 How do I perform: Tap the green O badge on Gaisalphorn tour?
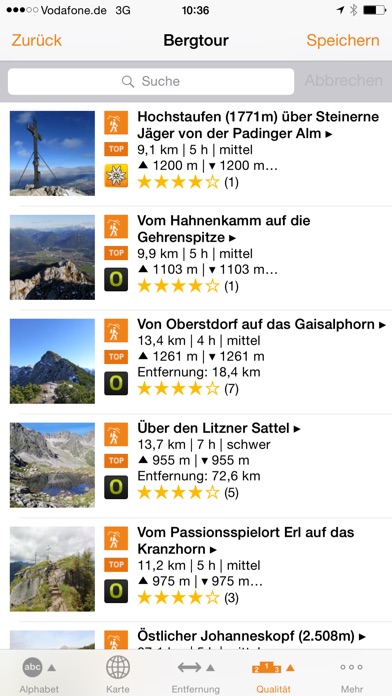point(116,384)
